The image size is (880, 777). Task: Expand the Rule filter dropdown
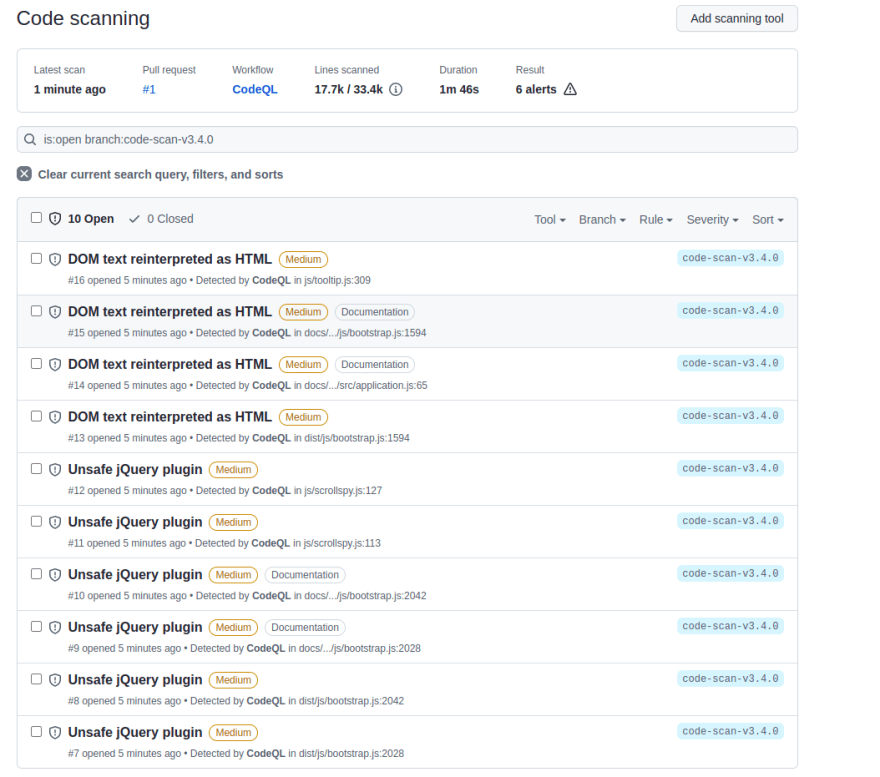pyautogui.click(x=656, y=220)
